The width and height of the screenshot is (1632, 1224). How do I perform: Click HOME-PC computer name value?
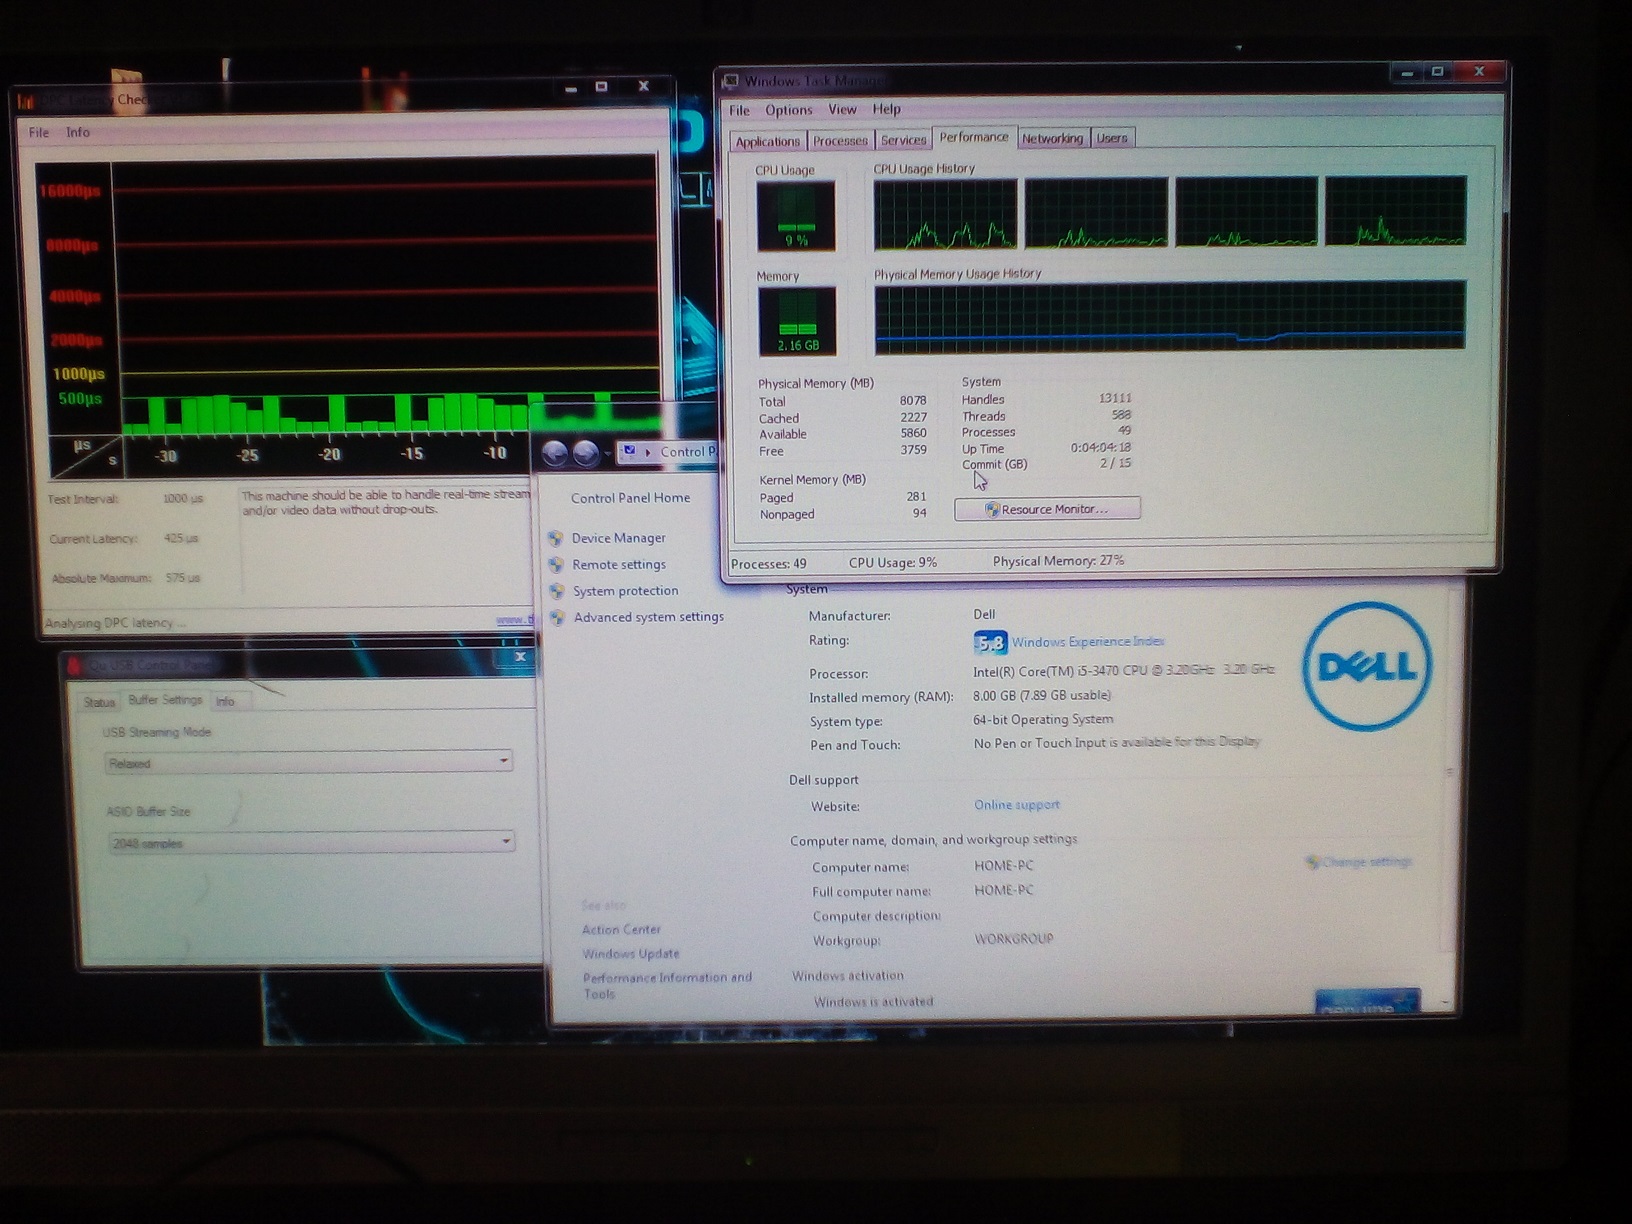[x=1003, y=866]
